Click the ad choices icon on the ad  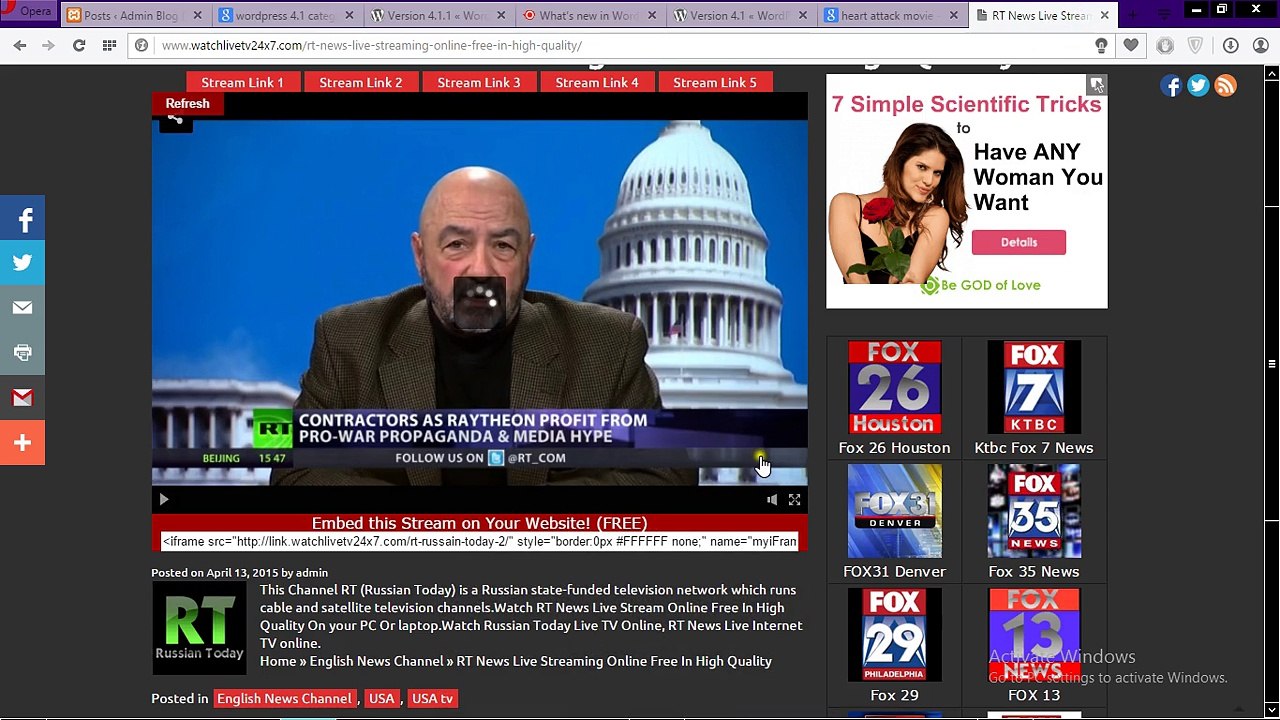(1097, 85)
